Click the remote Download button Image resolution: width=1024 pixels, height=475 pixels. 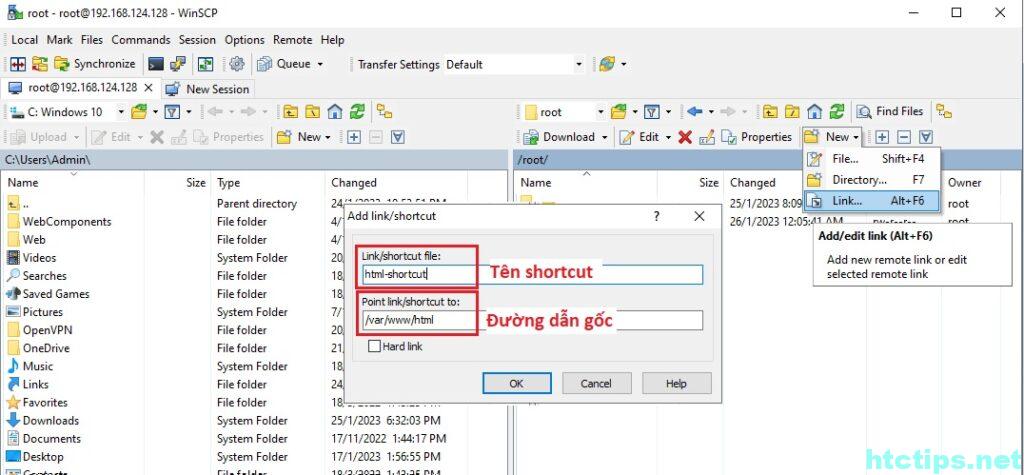(x=560, y=137)
